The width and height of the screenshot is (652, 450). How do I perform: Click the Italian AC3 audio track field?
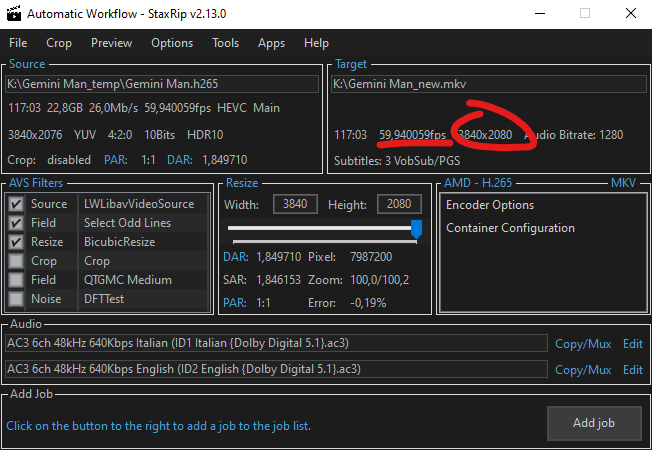pos(277,343)
